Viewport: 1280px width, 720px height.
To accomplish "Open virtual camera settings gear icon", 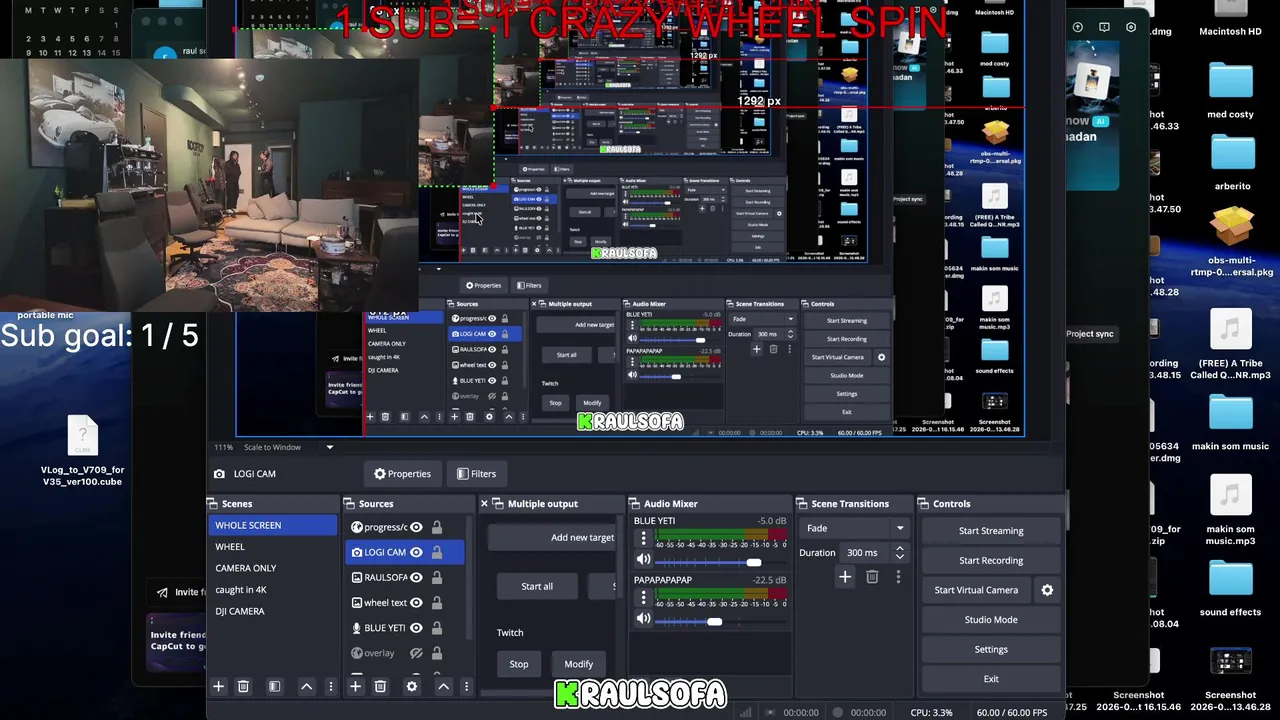I will 1047,590.
